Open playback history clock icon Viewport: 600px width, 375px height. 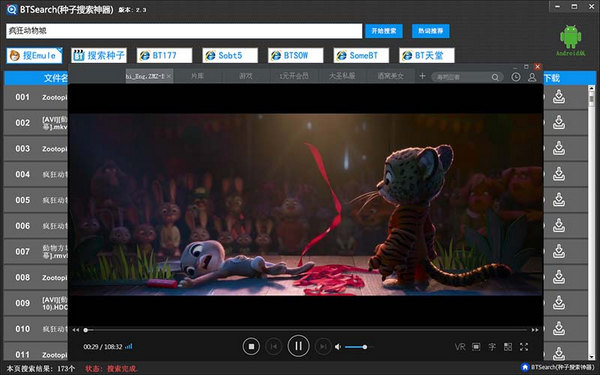click(x=515, y=77)
